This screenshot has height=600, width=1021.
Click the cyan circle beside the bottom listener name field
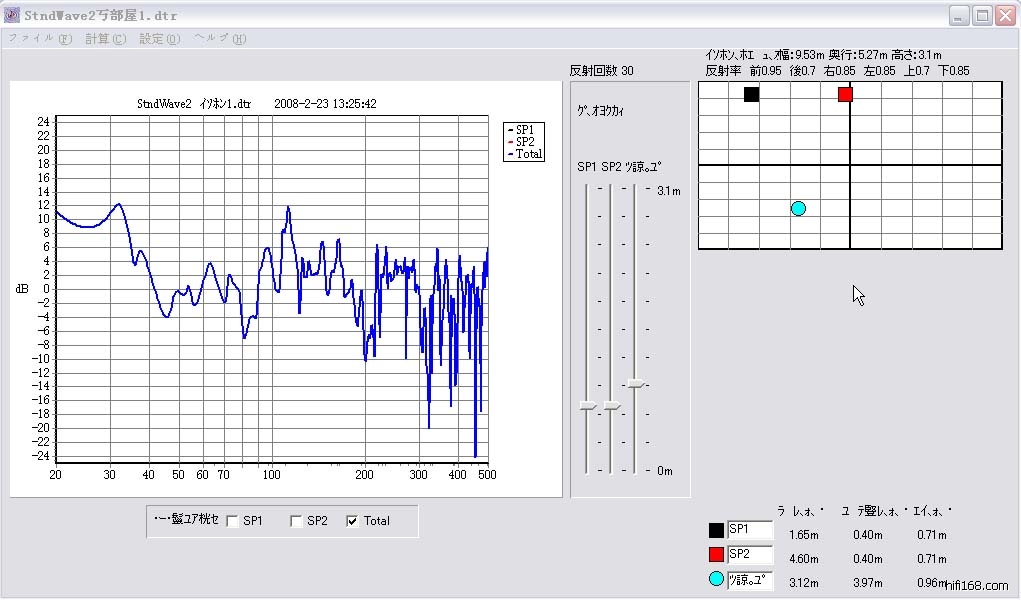716,580
